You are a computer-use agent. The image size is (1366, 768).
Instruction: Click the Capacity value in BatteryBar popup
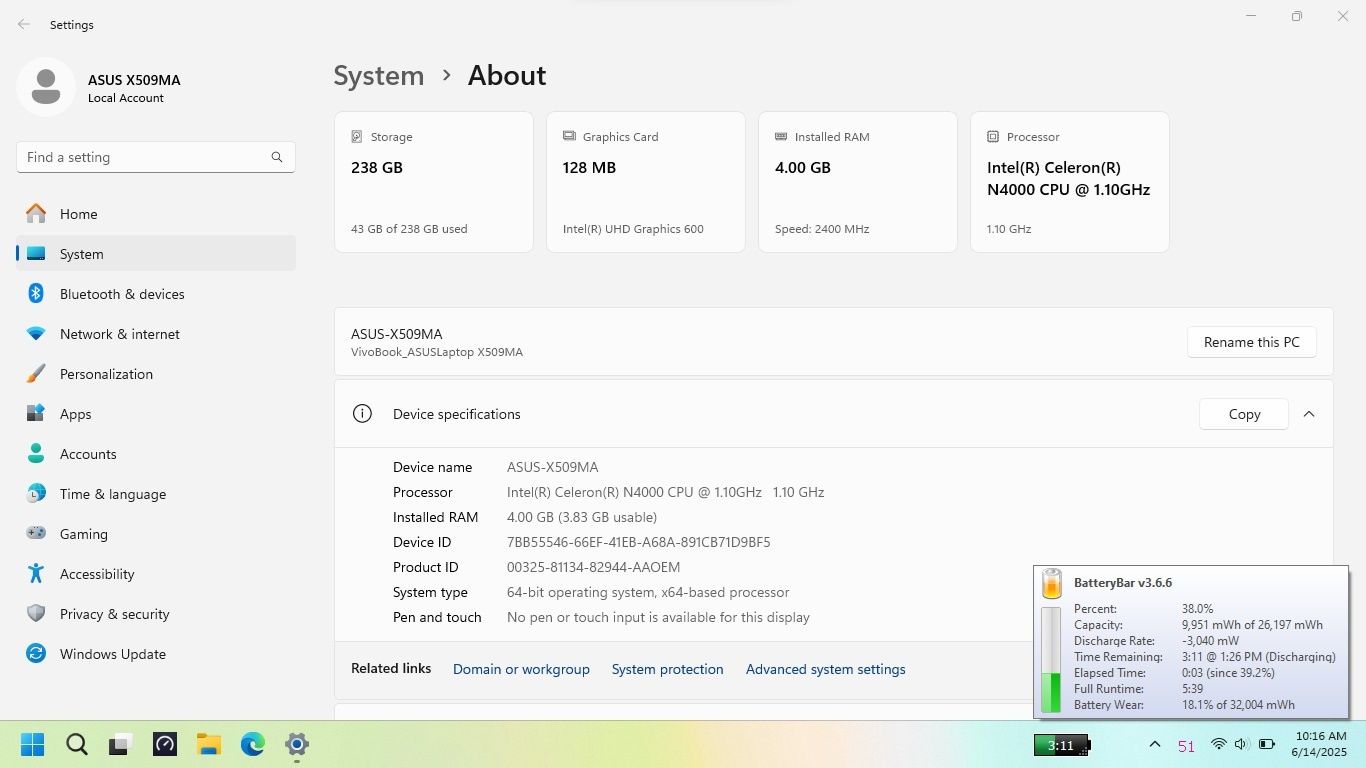[1252, 625]
